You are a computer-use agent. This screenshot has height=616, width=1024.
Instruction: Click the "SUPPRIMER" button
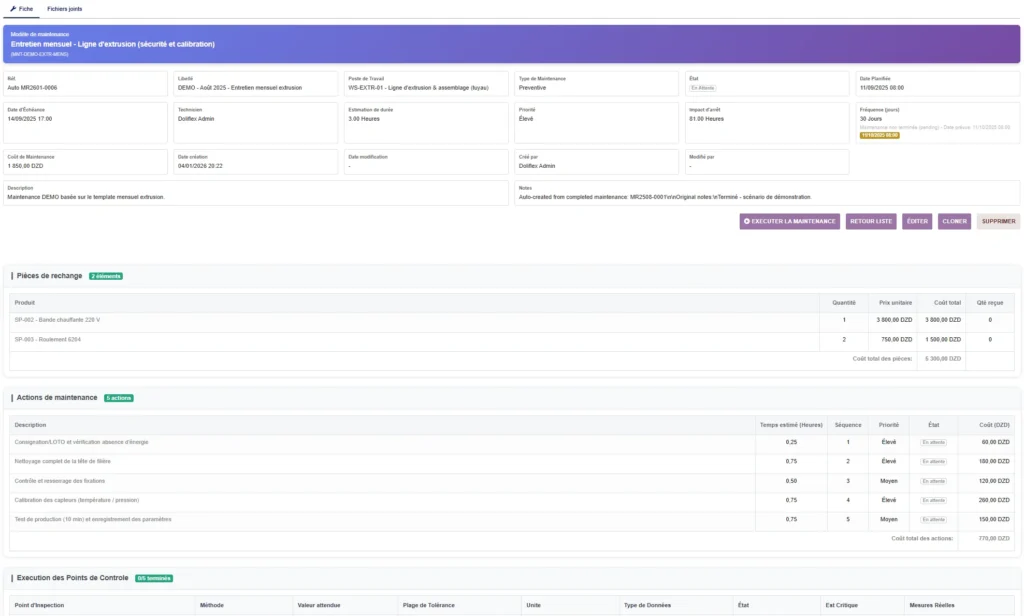pos(997,221)
